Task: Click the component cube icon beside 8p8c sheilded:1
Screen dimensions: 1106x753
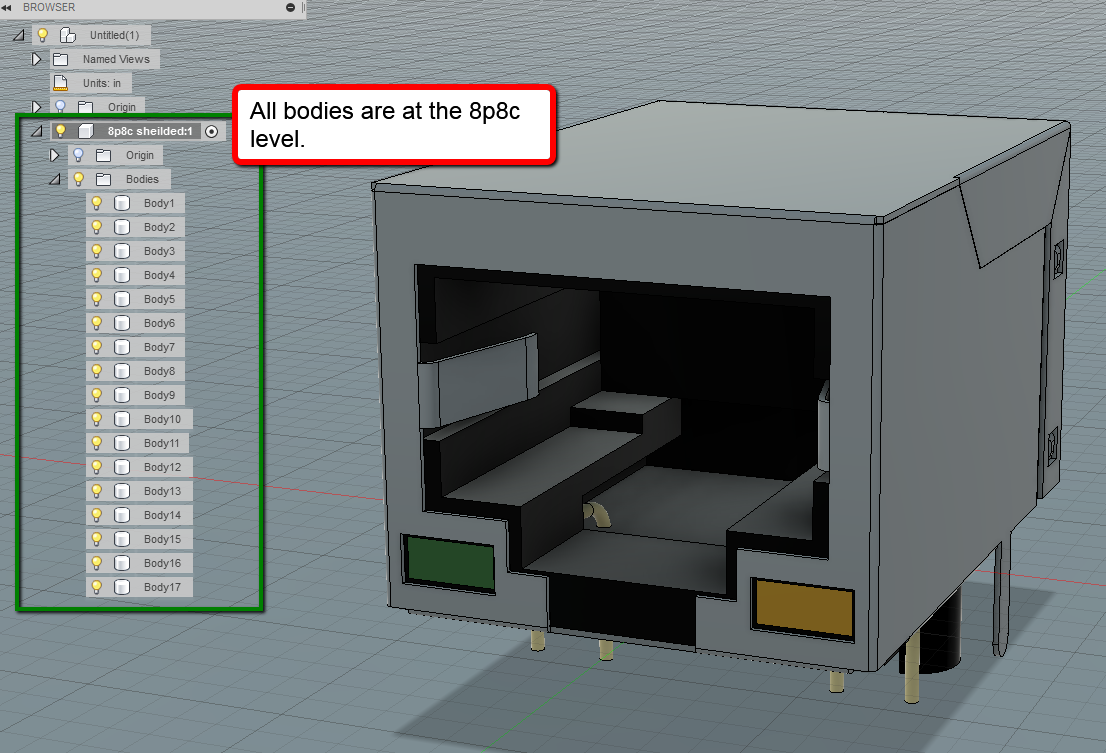Action: [85, 130]
